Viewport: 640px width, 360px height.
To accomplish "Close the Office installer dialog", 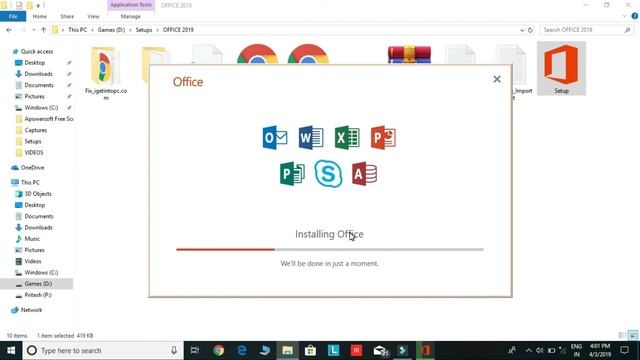I will pyautogui.click(x=497, y=79).
